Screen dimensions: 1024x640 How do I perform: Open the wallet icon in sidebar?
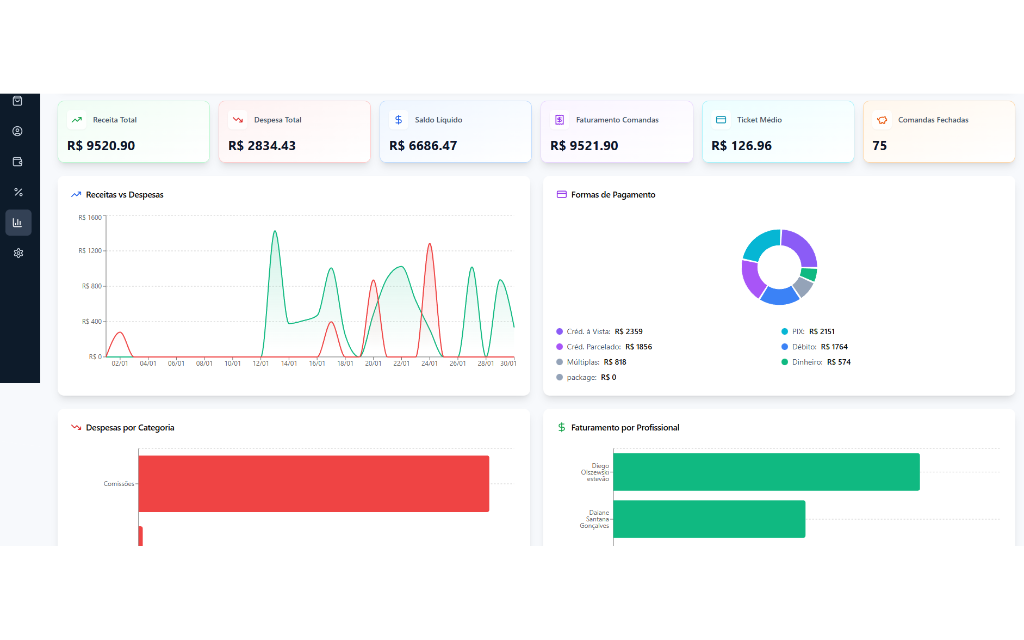(18, 161)
